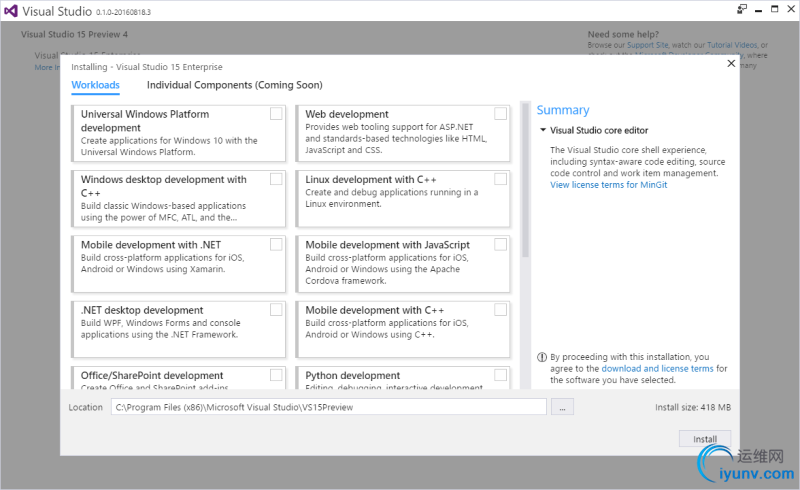800x490 pixels.
Task: Open the browse (...) button for location
Action: point(562,407)
